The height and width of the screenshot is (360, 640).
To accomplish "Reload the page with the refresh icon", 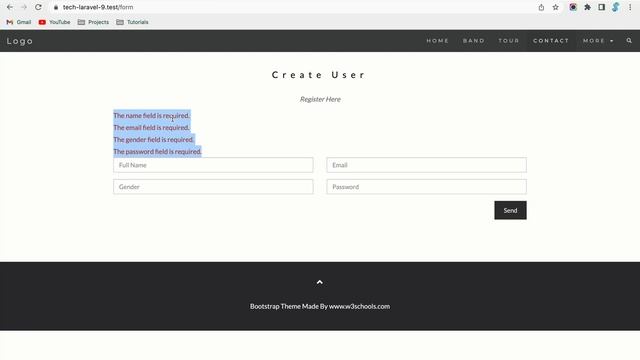I will 38,7.
